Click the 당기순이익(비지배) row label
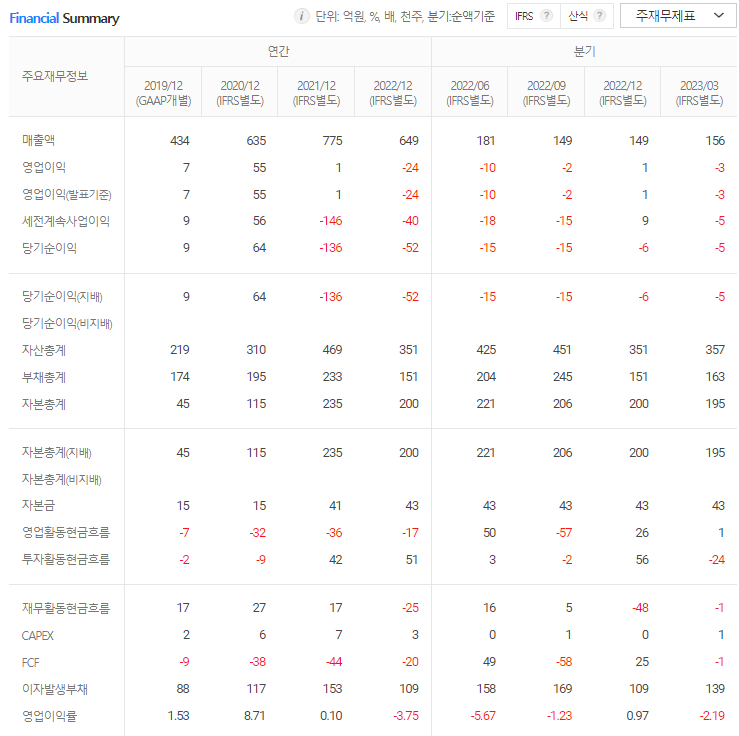739x736 pixels. pyautogui.click(x=67, y=323)
